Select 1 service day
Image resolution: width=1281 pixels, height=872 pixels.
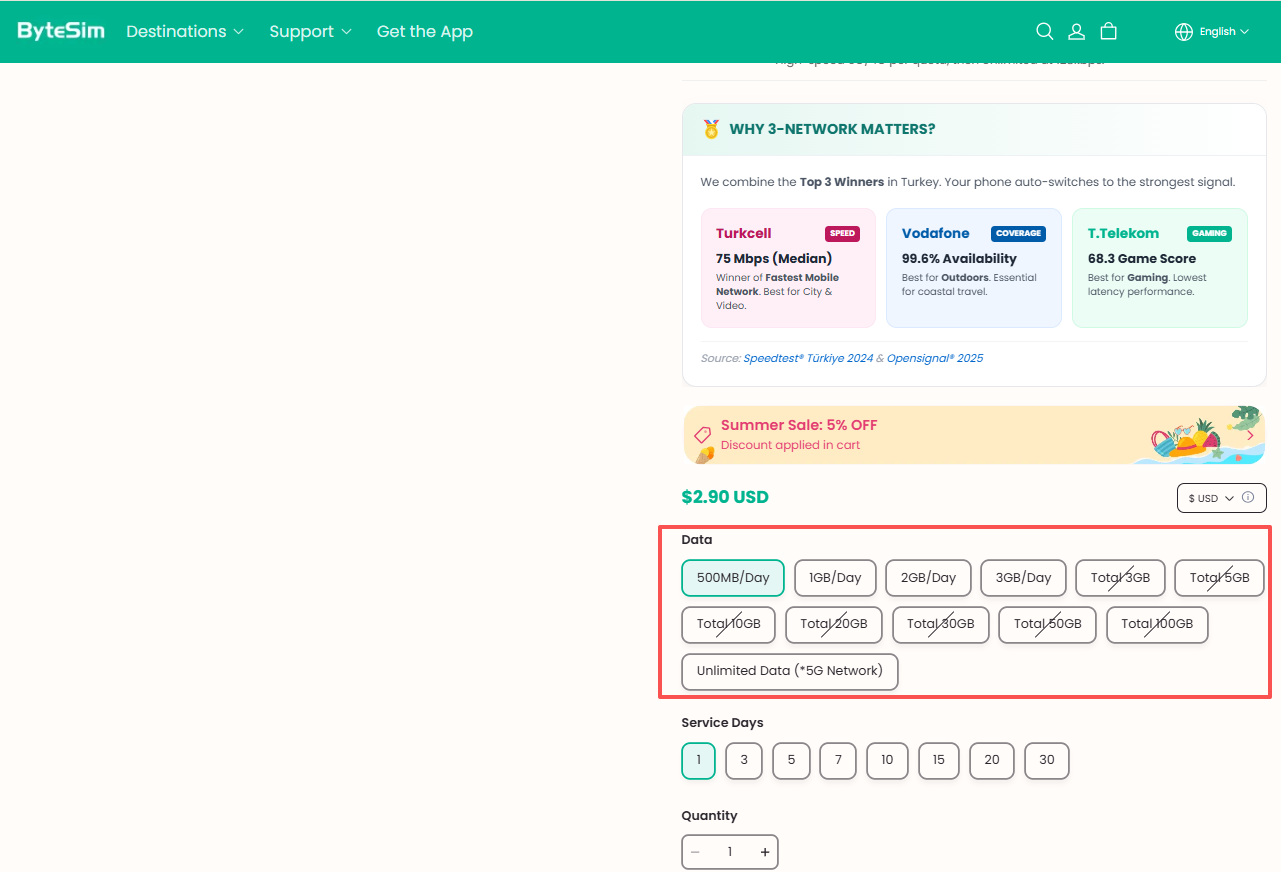pyautogui.click(x=698, y=760)
